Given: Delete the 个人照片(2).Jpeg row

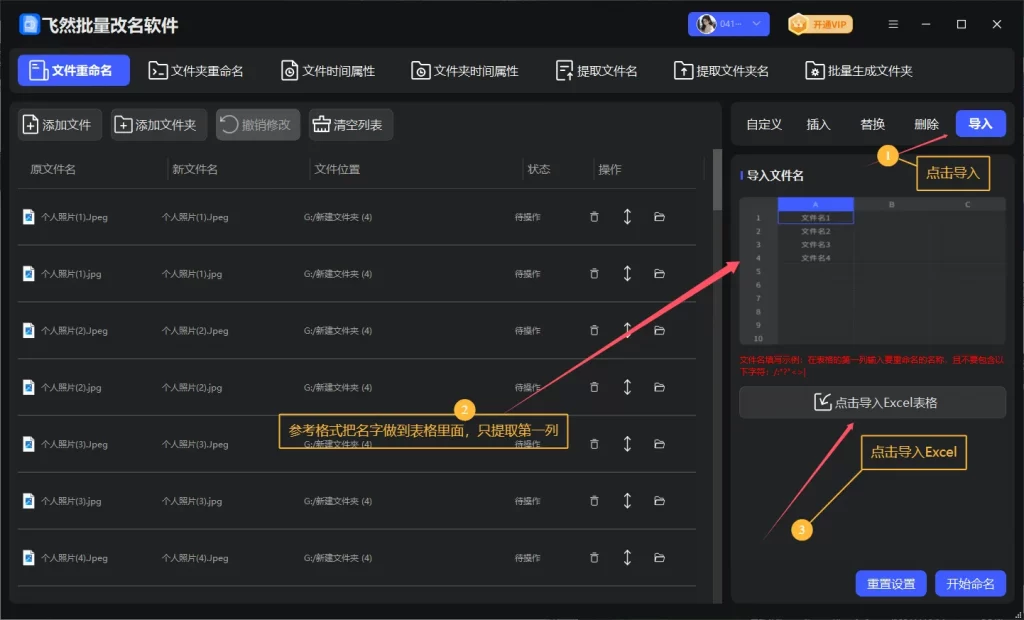Looking at the screenshot, I should [594, 331].
